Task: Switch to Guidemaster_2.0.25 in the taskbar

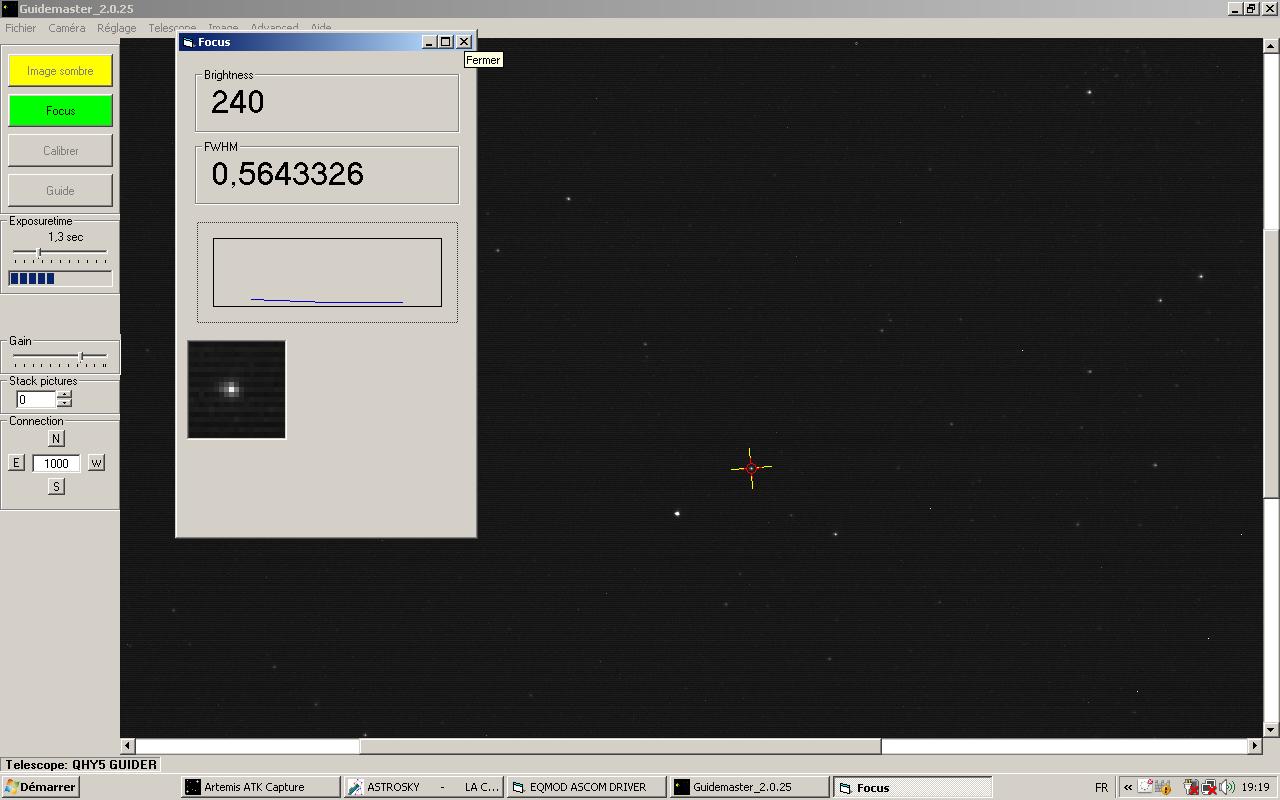Action: tap(749, 787)
